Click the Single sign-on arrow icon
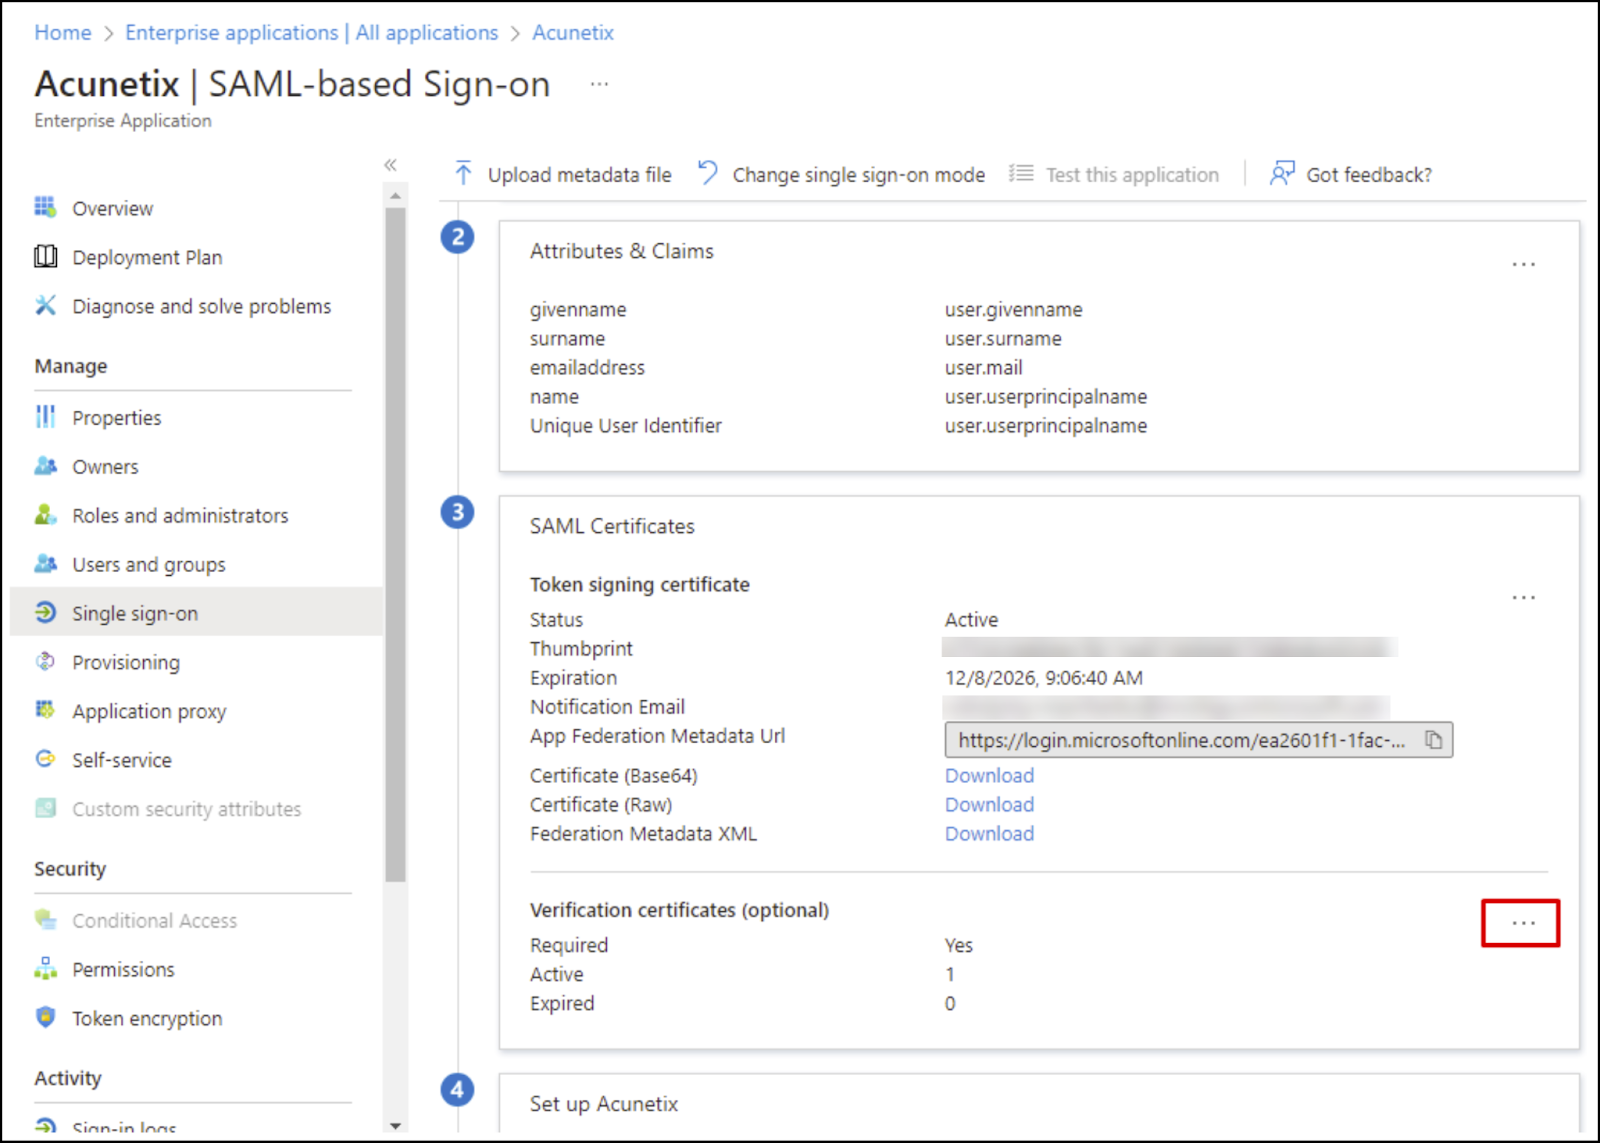 45,612
